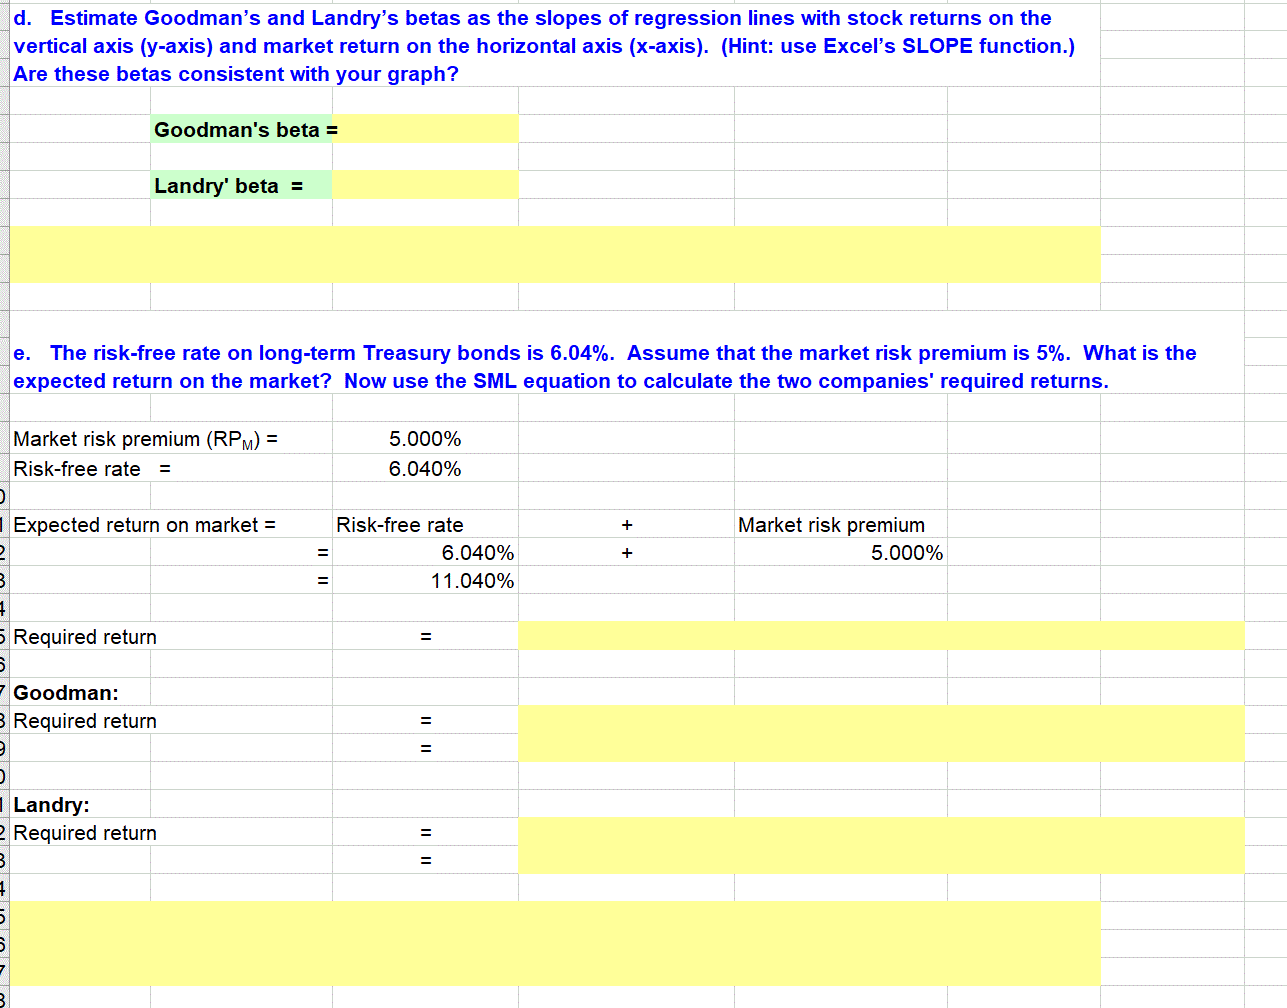The image size is (1287, 1008).
Task: Click the question d instruction text
Action: point(545,46)
